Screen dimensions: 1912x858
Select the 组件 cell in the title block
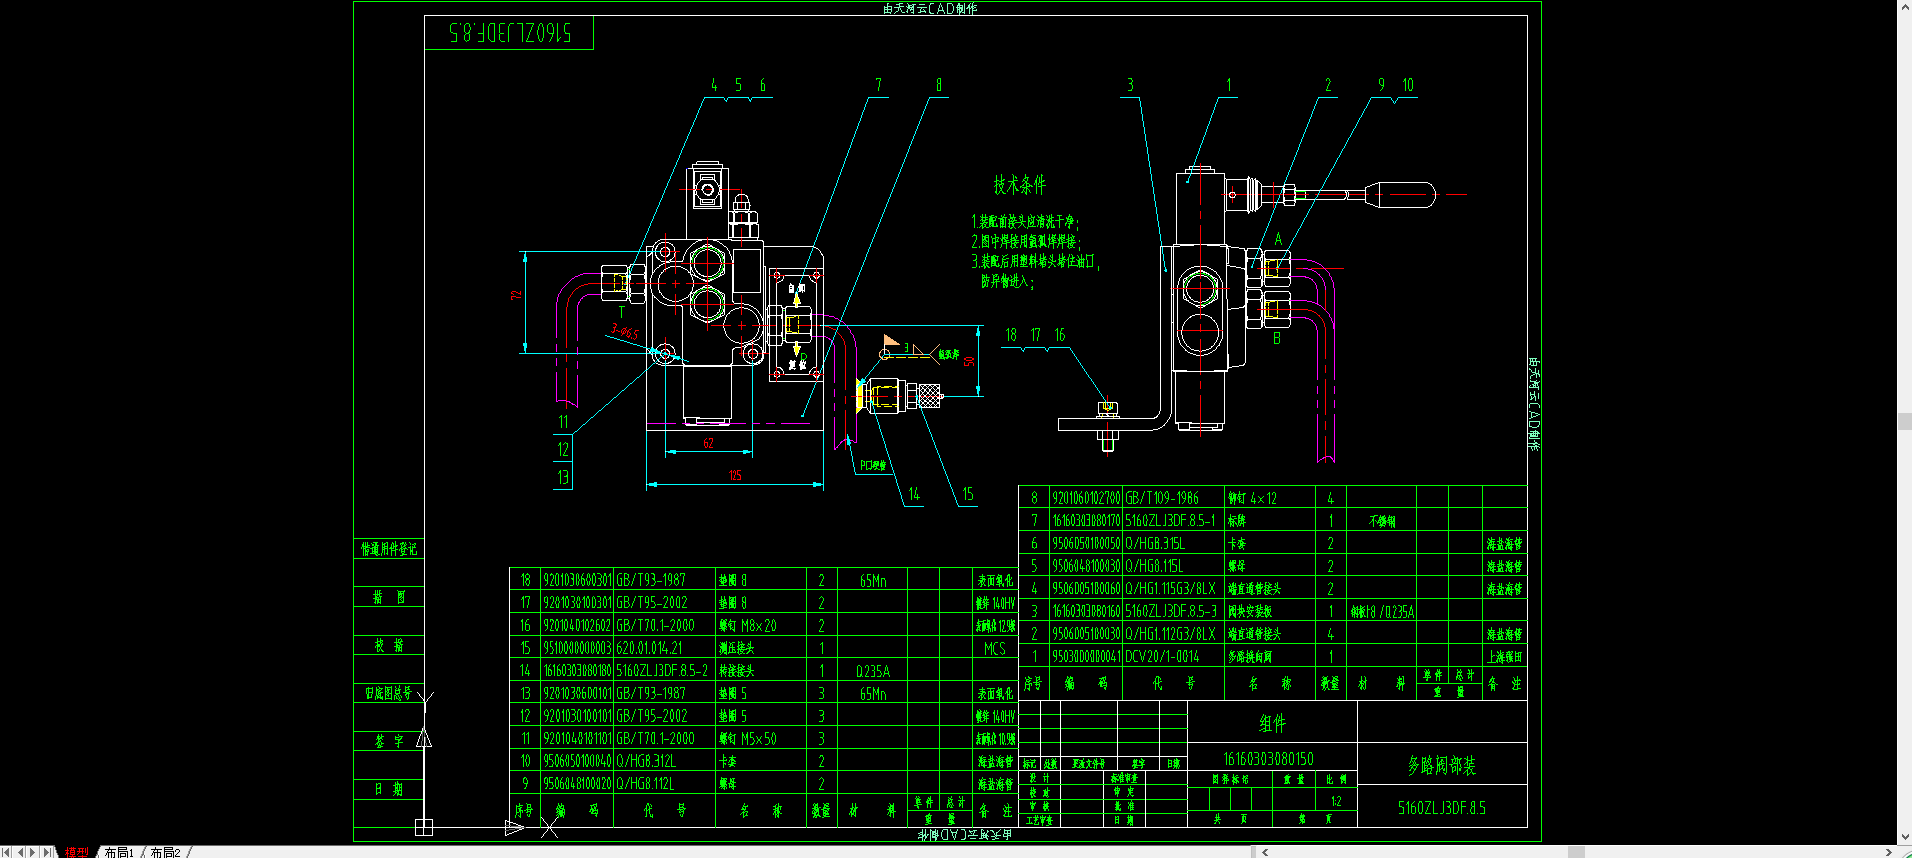coord(1272,723)
